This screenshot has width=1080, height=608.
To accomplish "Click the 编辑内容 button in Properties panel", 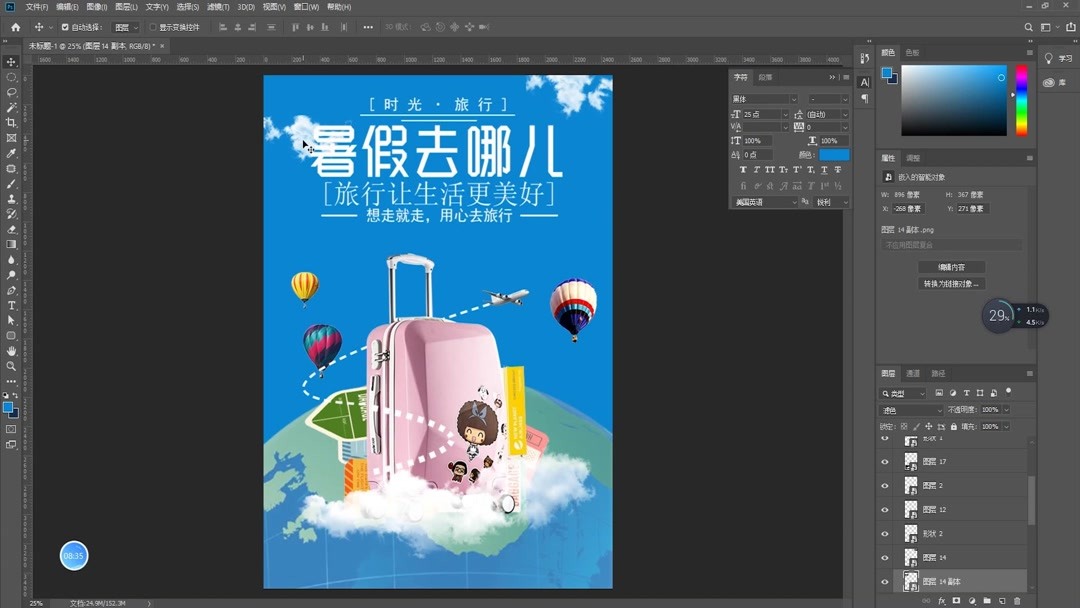I will pyautogui.click(x=951, y=267).
